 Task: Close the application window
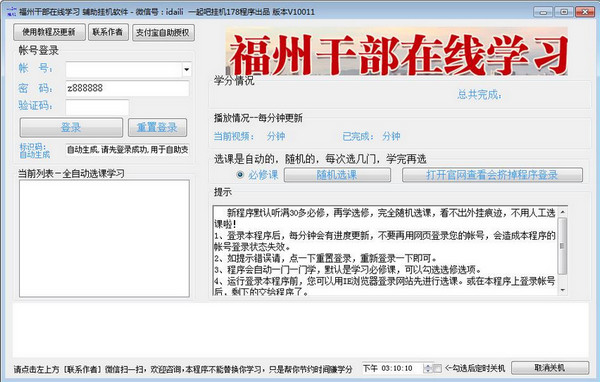click(x=585, y=11)
